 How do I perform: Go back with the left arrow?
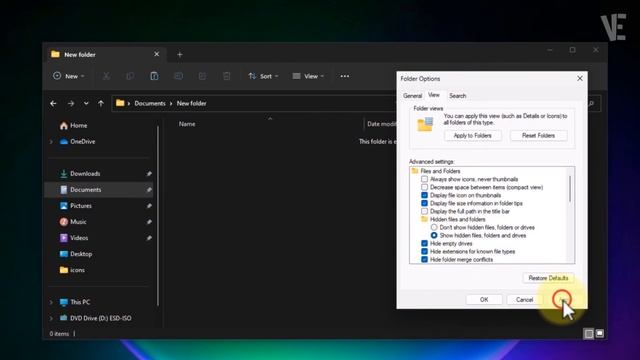click(53, 104)
